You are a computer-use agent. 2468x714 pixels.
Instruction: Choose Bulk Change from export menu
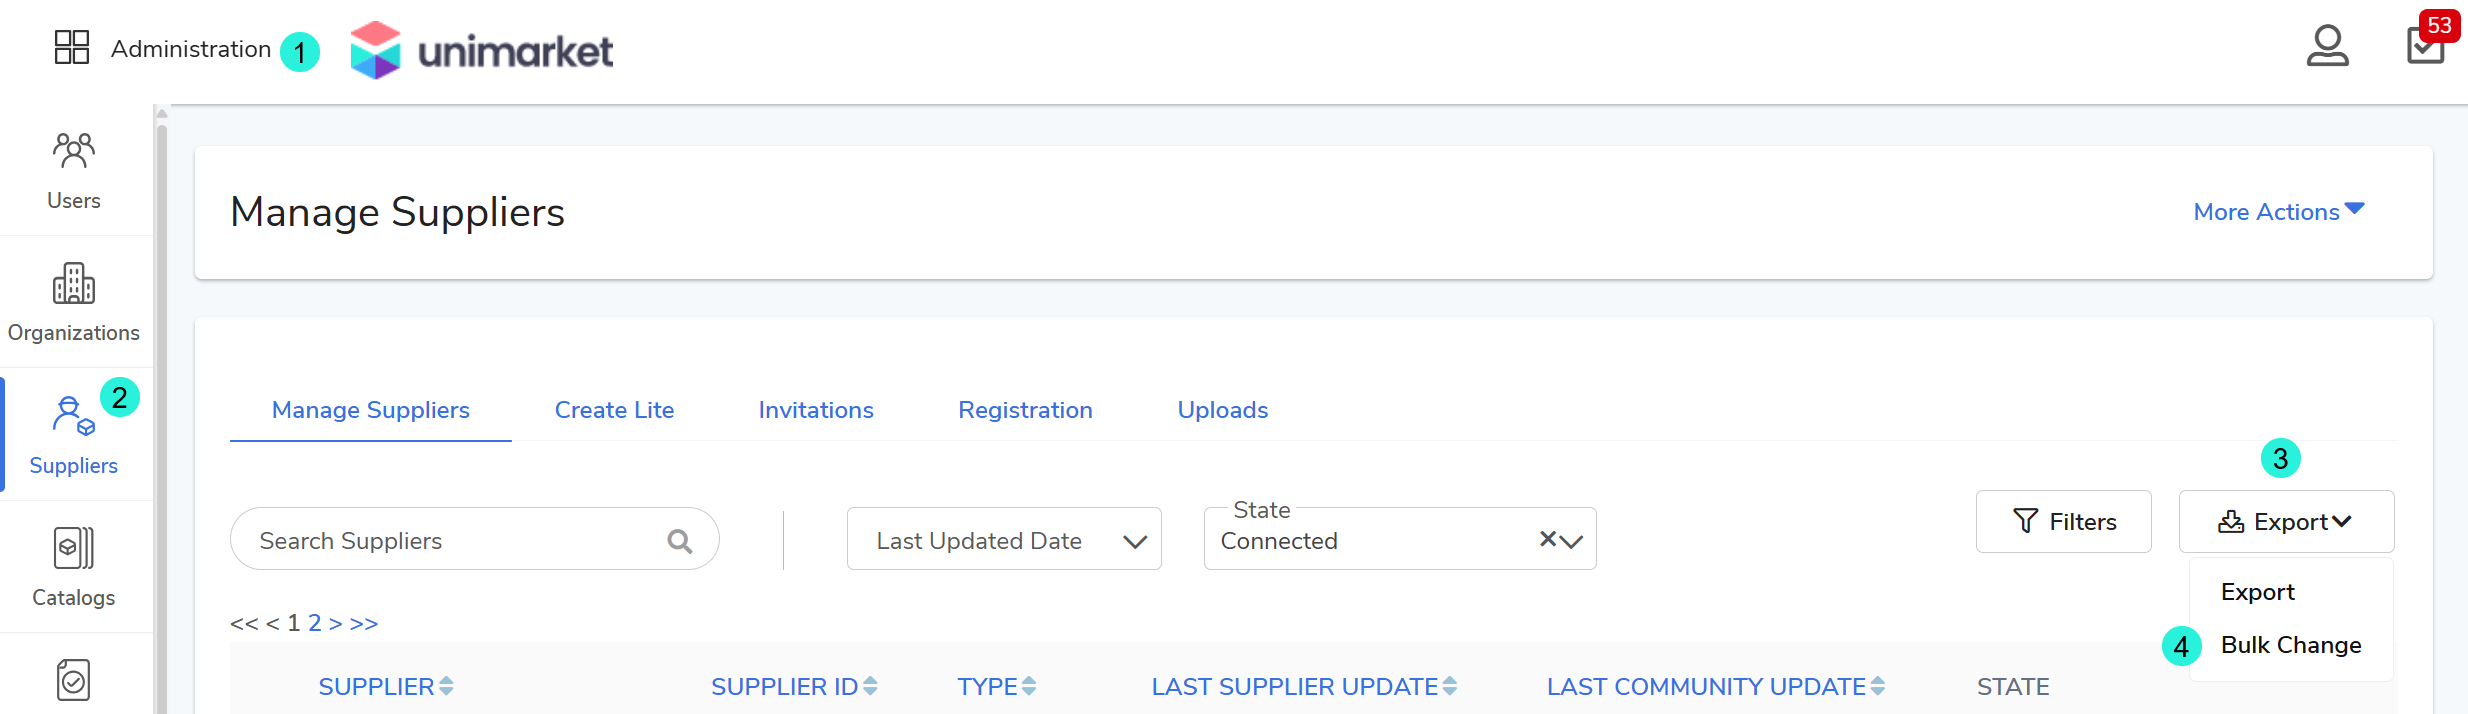pyautogui.click(x=2290, y=645)
